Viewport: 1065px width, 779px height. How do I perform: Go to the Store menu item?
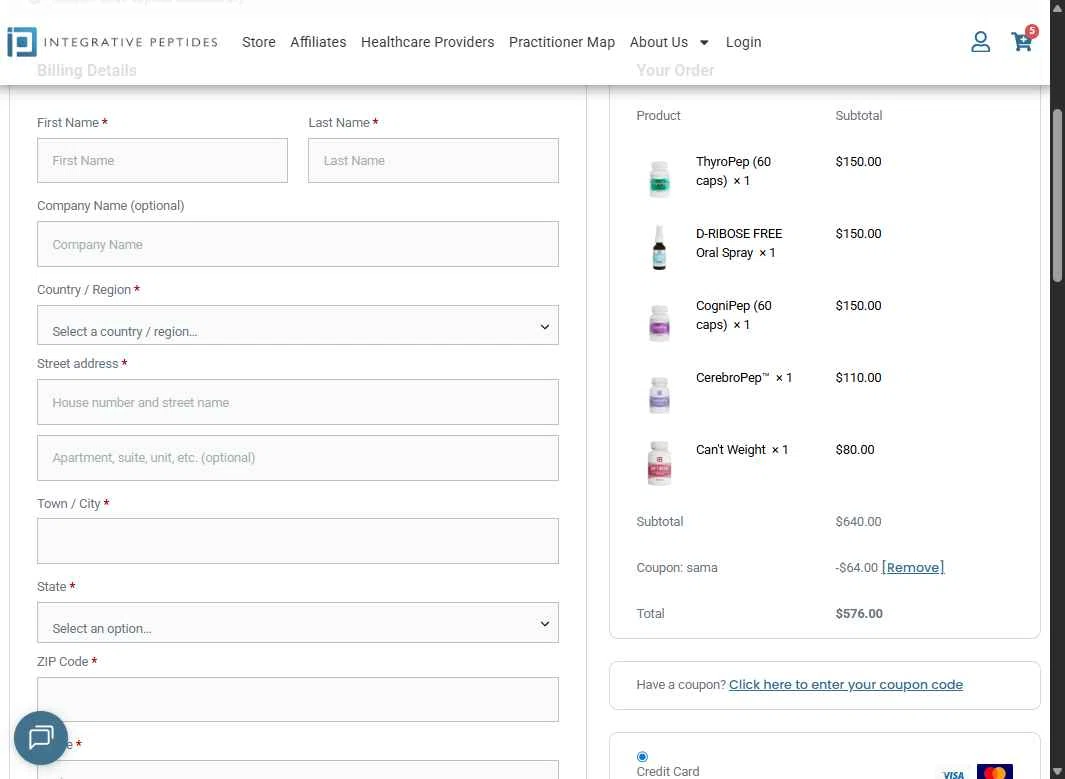click(x=259, y=42)
